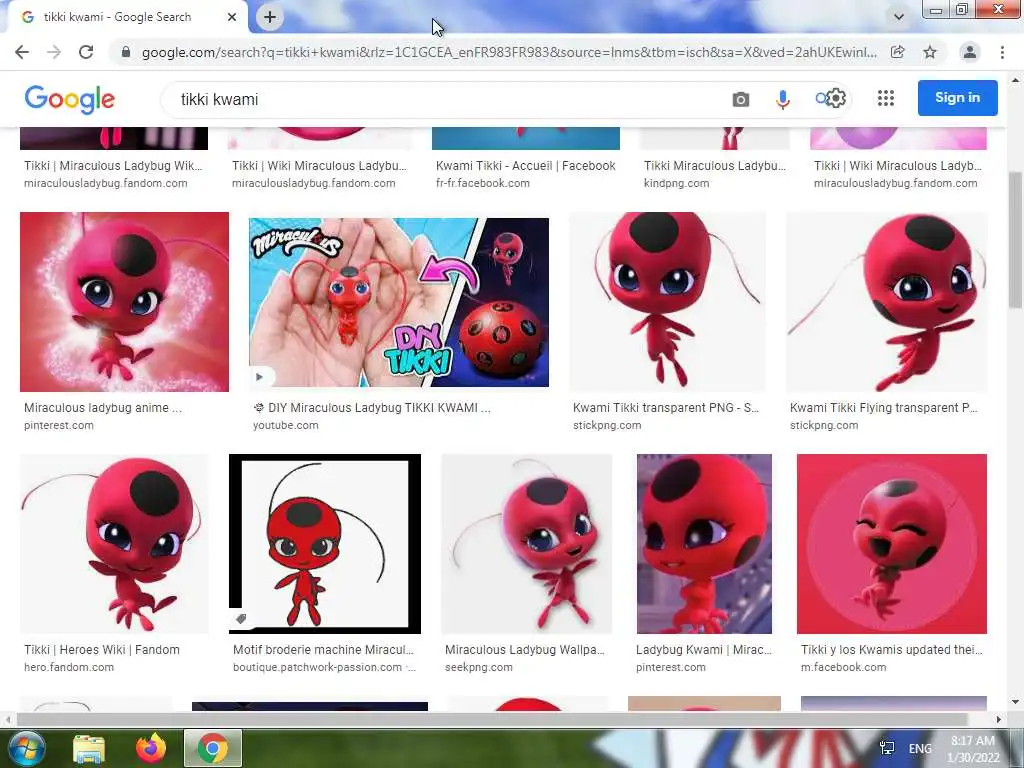Click the tikki kwami search input field
The width and height of the screenshot is (1024, 768).
click(x=444, y=100)
